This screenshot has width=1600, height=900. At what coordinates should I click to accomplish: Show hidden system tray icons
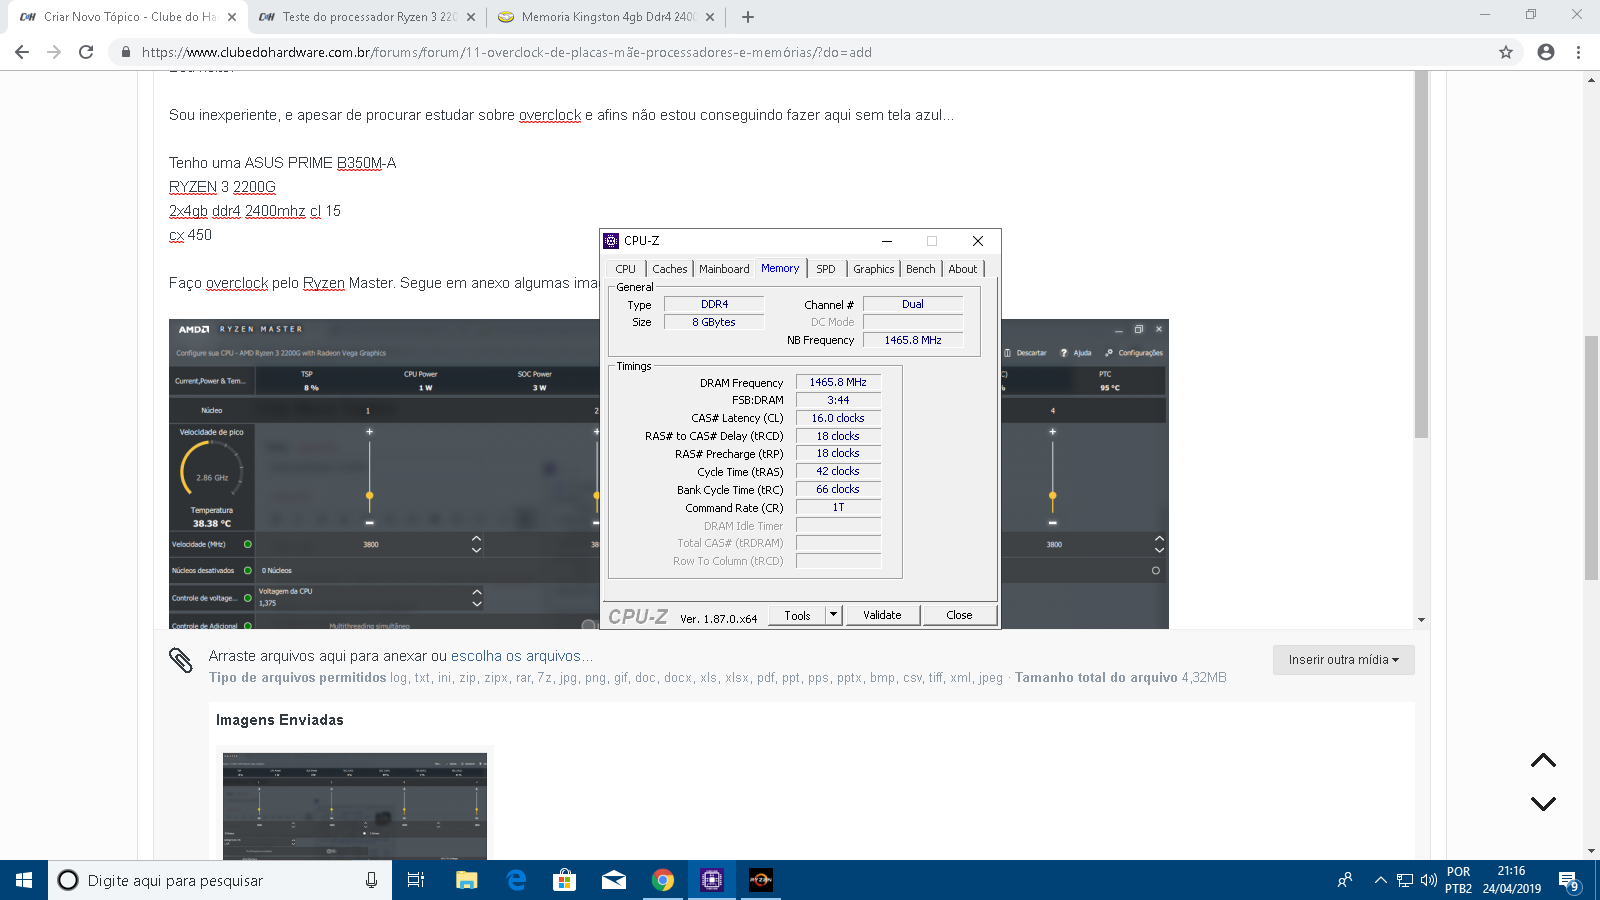click(1380, 880)
